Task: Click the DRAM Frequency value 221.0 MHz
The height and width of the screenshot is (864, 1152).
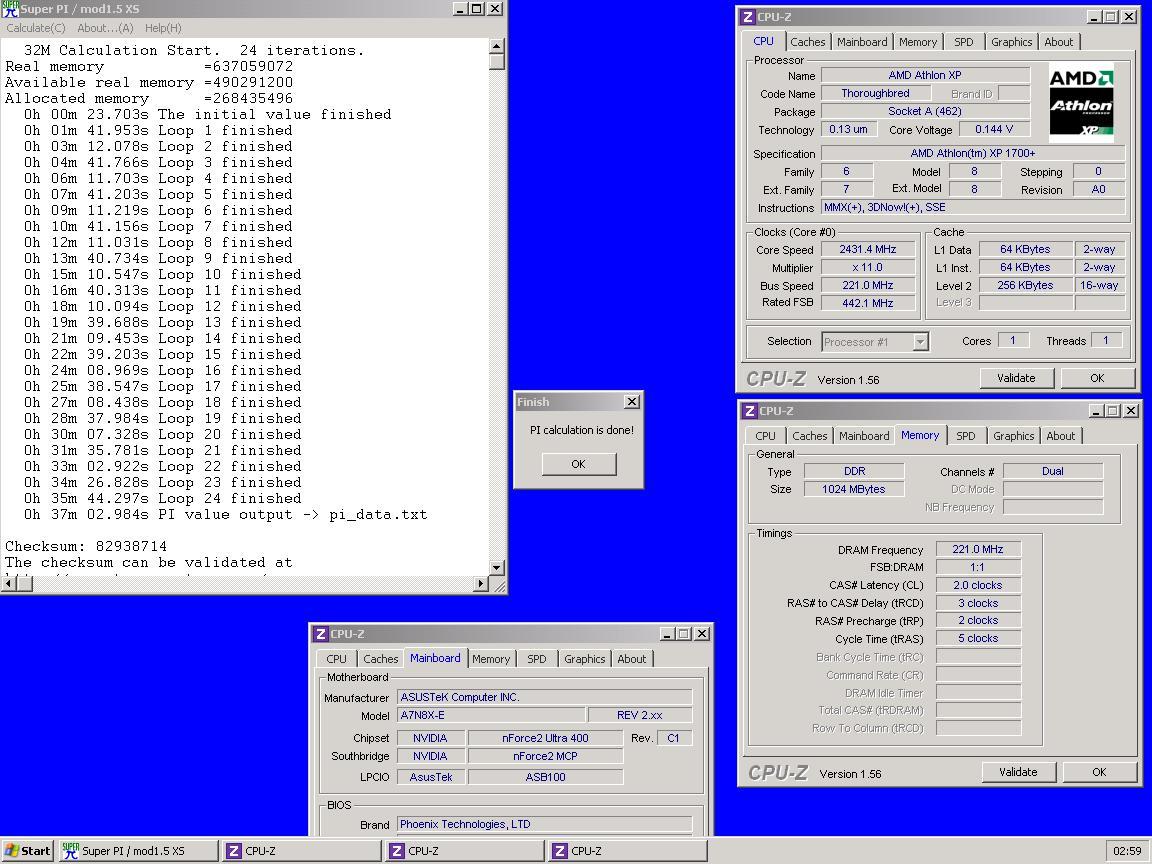Action: [977, 550]
